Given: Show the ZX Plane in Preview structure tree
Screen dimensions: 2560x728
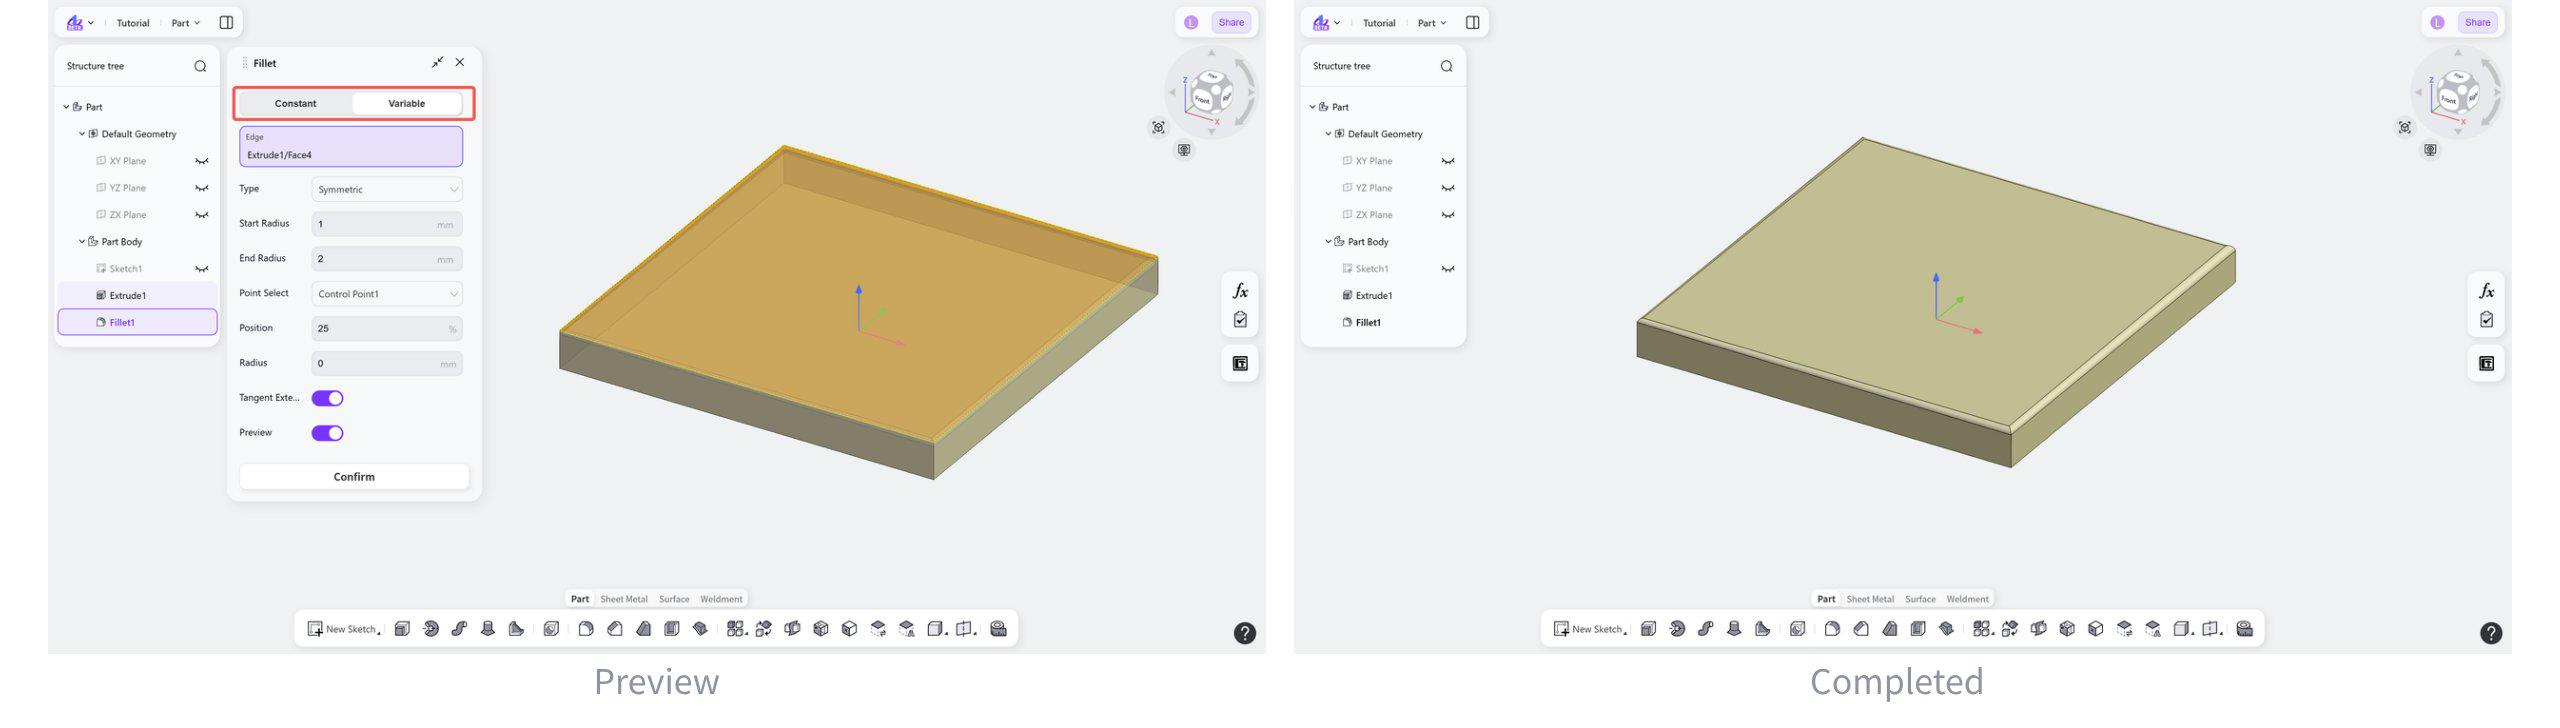Looking at the screenshot, I should tap(202, 215).
